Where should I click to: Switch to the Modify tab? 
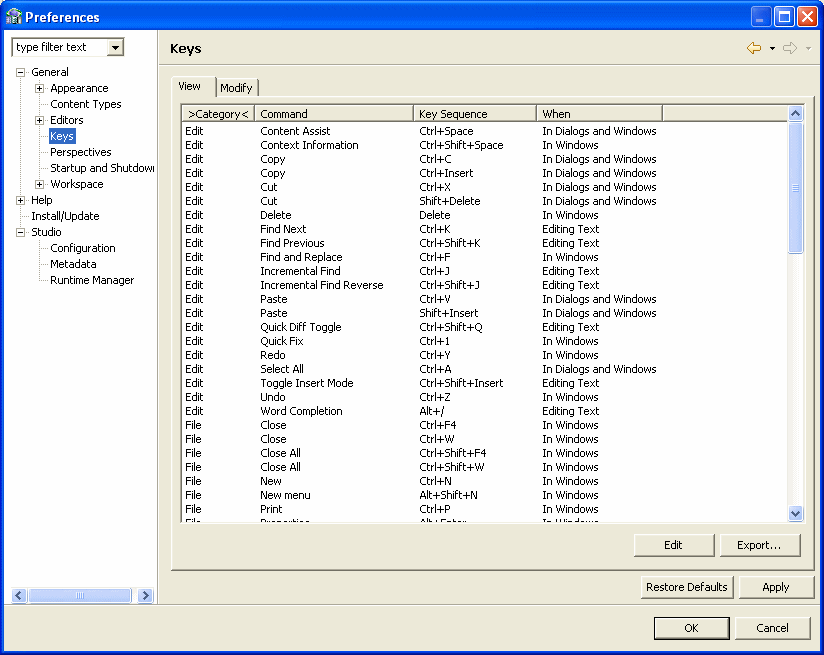click(x=236, y=88)
